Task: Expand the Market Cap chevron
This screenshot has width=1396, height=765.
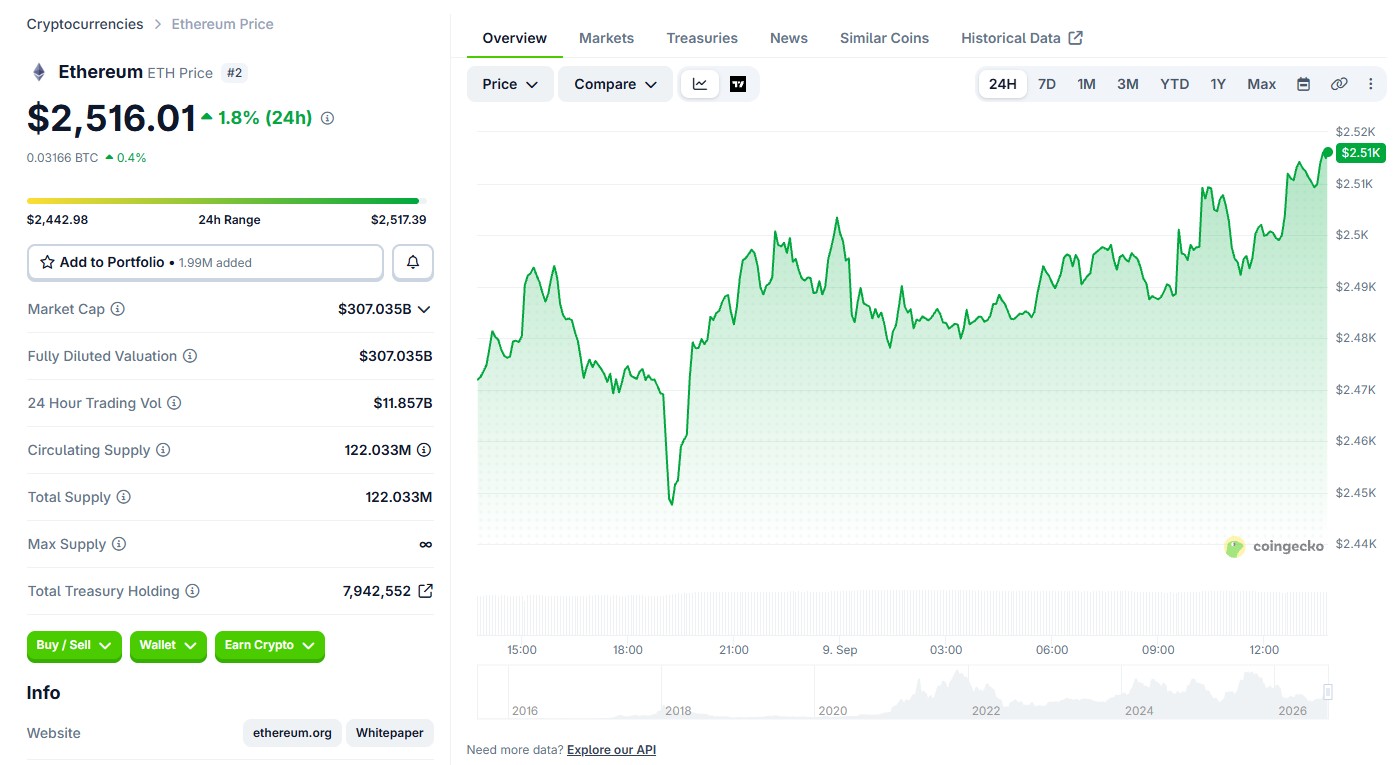Action: [424, 309]
